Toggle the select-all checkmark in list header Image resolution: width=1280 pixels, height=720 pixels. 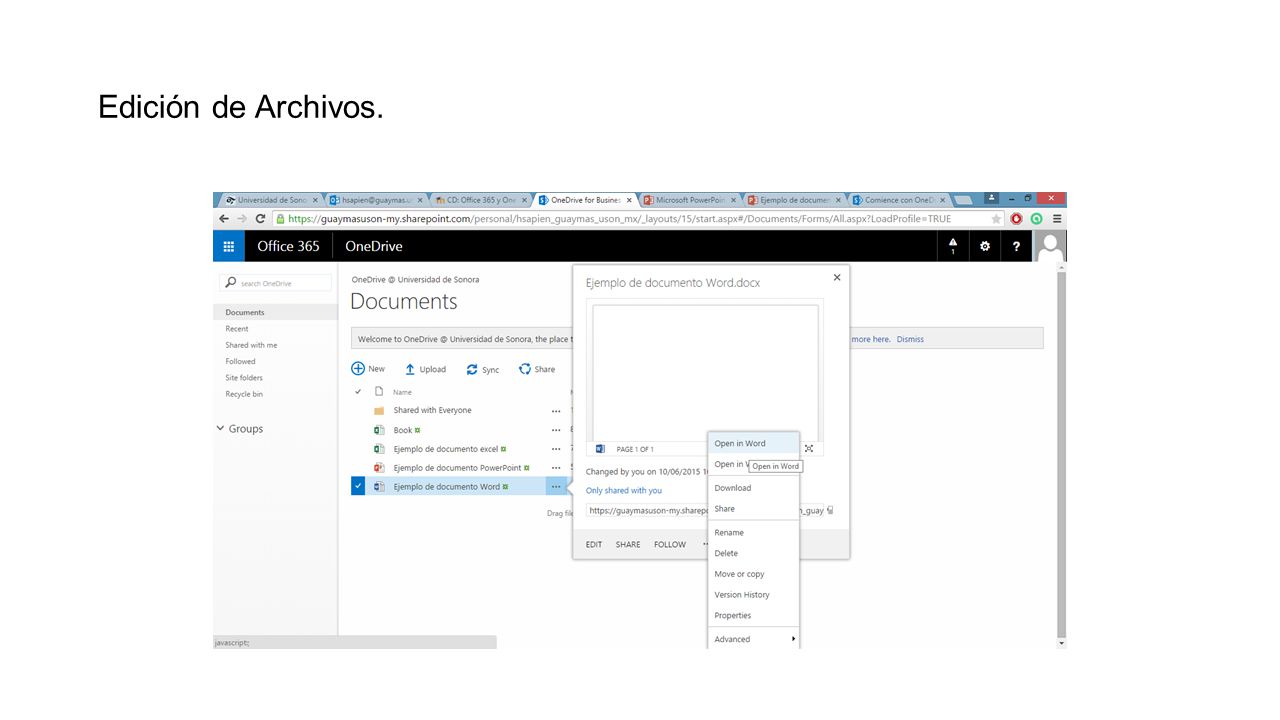pyautogui.click(x=358, y=391)
